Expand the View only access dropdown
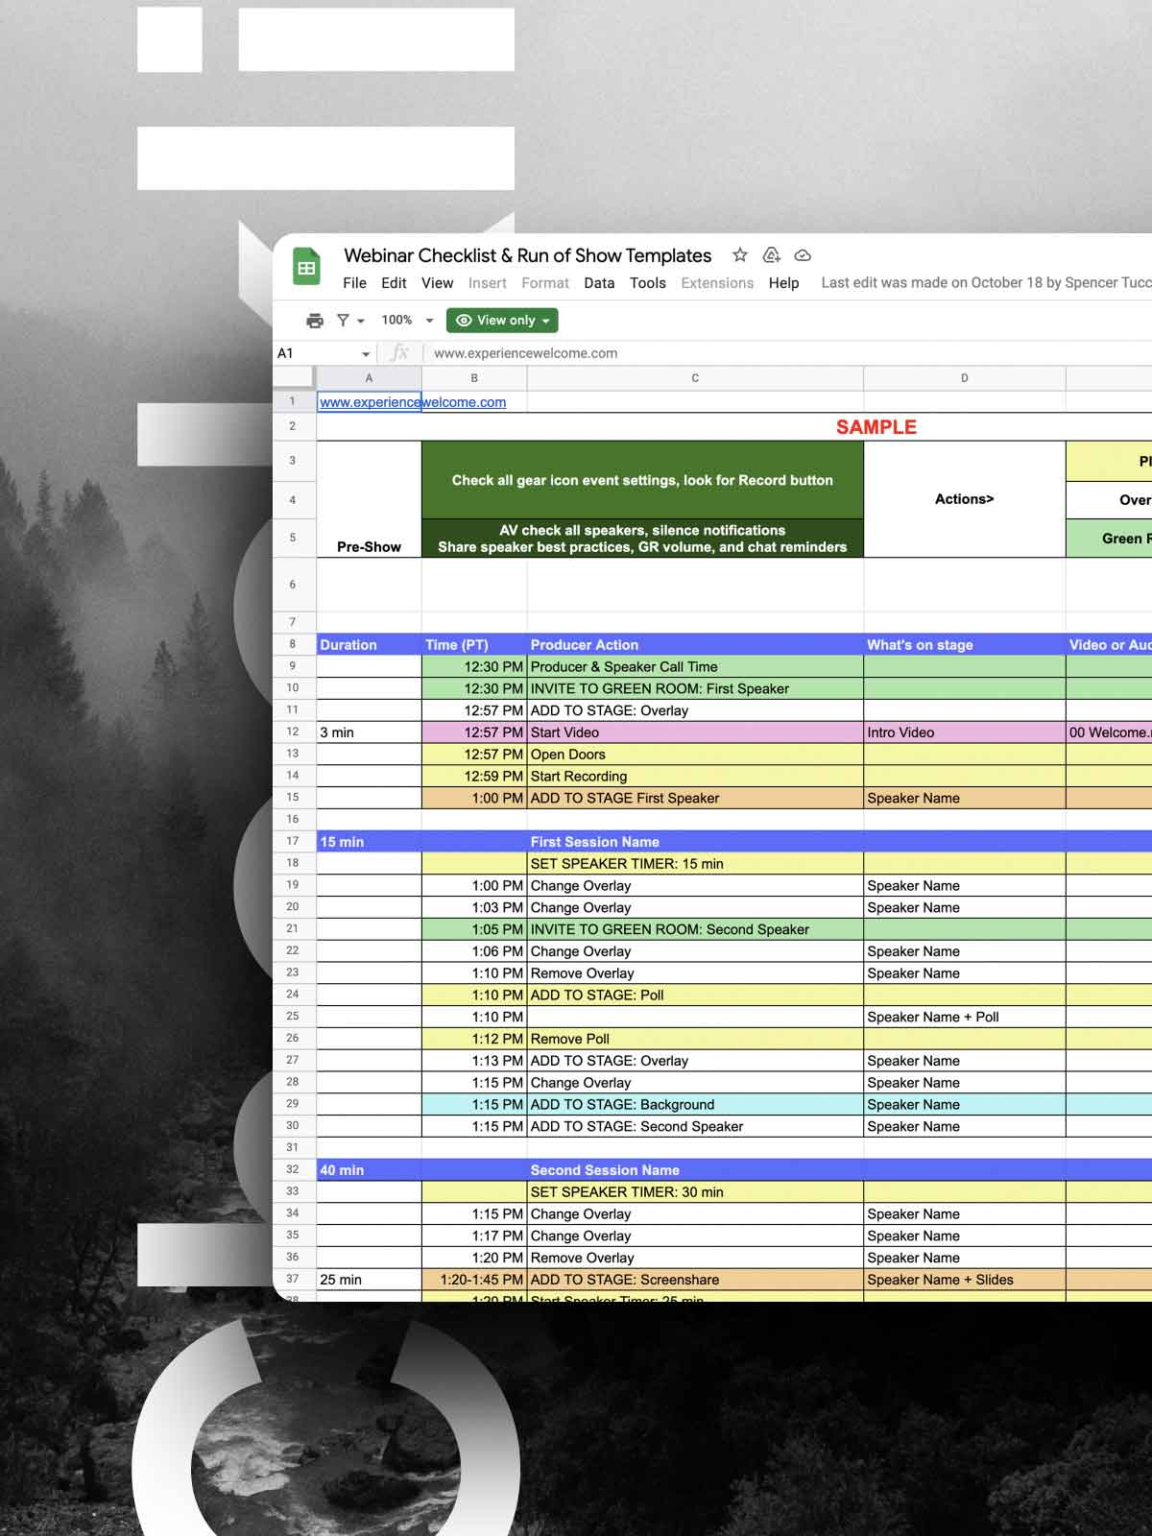The height and width of the screenshot is (1536, 1152). [x=543, y=320]
